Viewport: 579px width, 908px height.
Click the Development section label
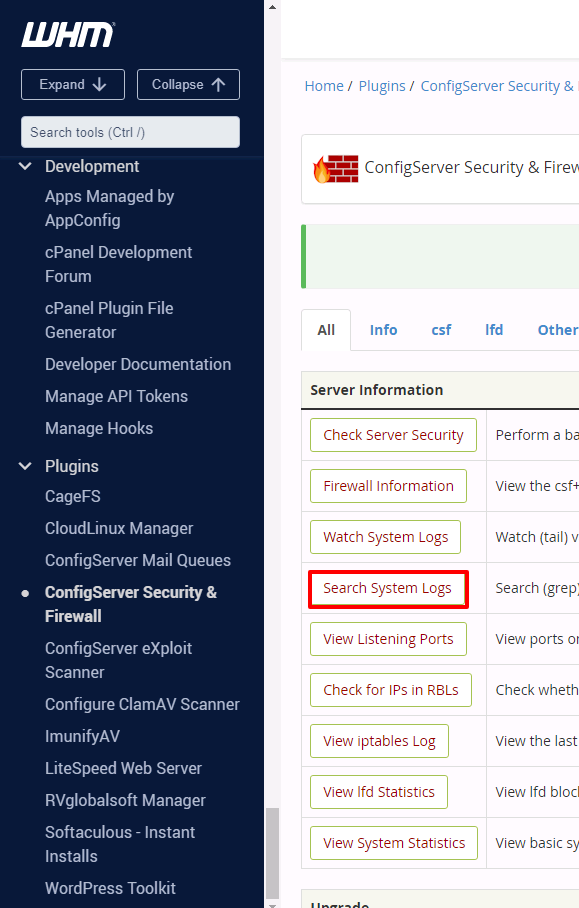click(x=92, y=166)
